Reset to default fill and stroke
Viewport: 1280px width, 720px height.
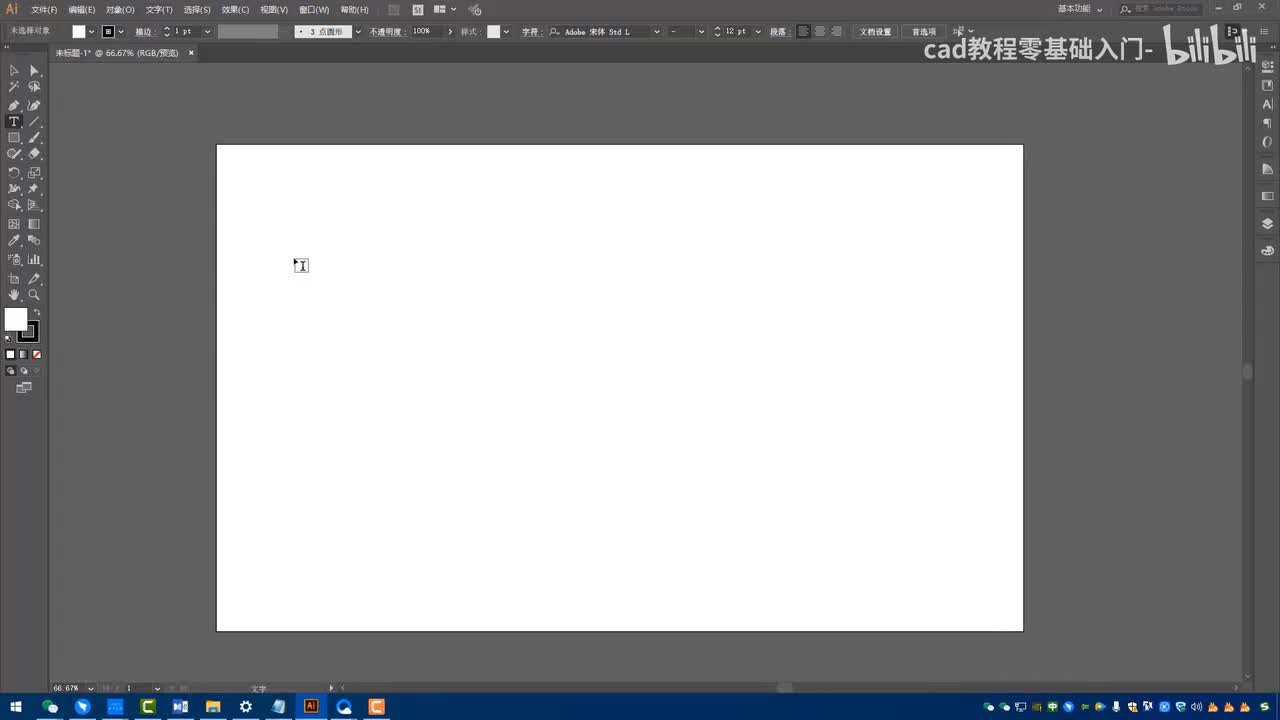coord(8,339)
